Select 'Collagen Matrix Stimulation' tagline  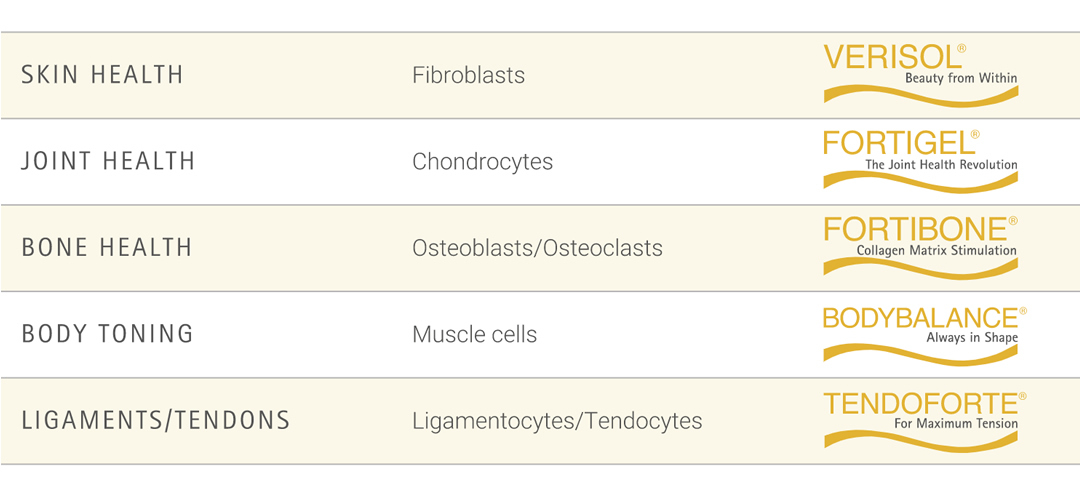click(x=936, y=250)
